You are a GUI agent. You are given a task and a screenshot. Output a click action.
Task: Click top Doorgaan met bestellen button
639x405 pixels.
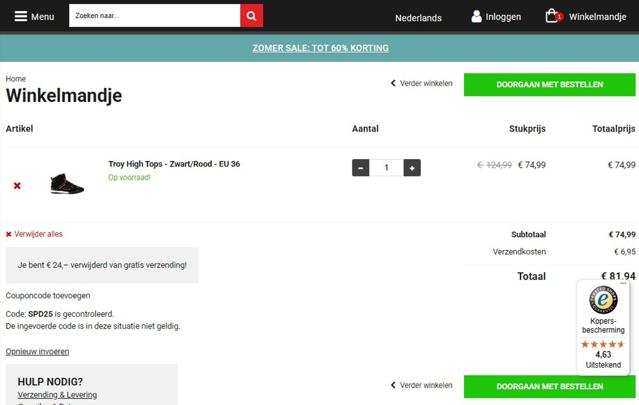(x=549, y=85)
